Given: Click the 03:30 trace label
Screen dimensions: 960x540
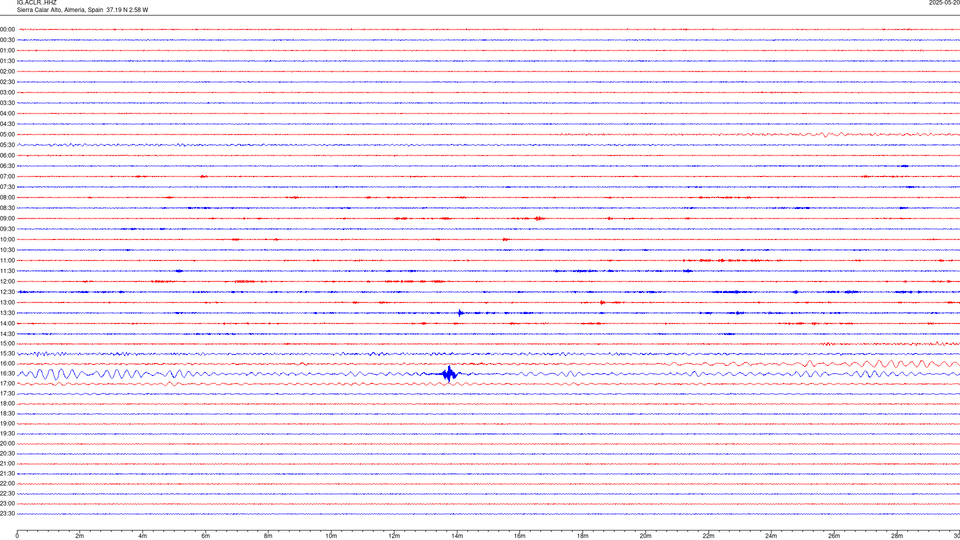Looking at the screenshot, I should [7, 103].
